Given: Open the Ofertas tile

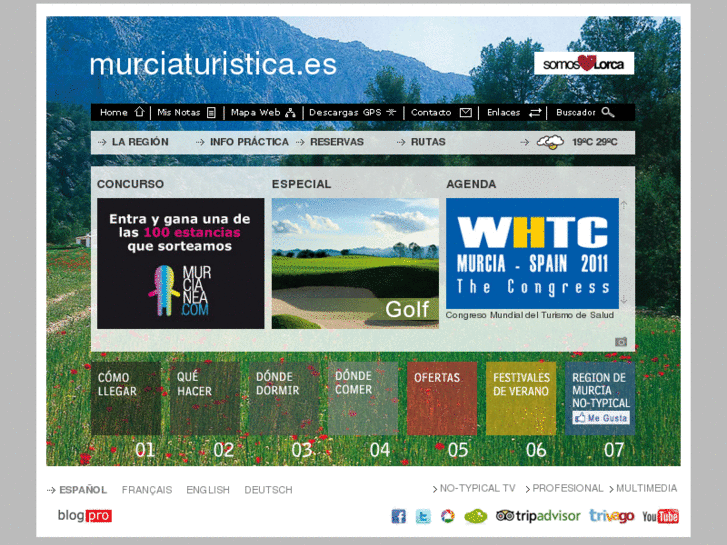Looking at the screenshot, I should point(442,398).
